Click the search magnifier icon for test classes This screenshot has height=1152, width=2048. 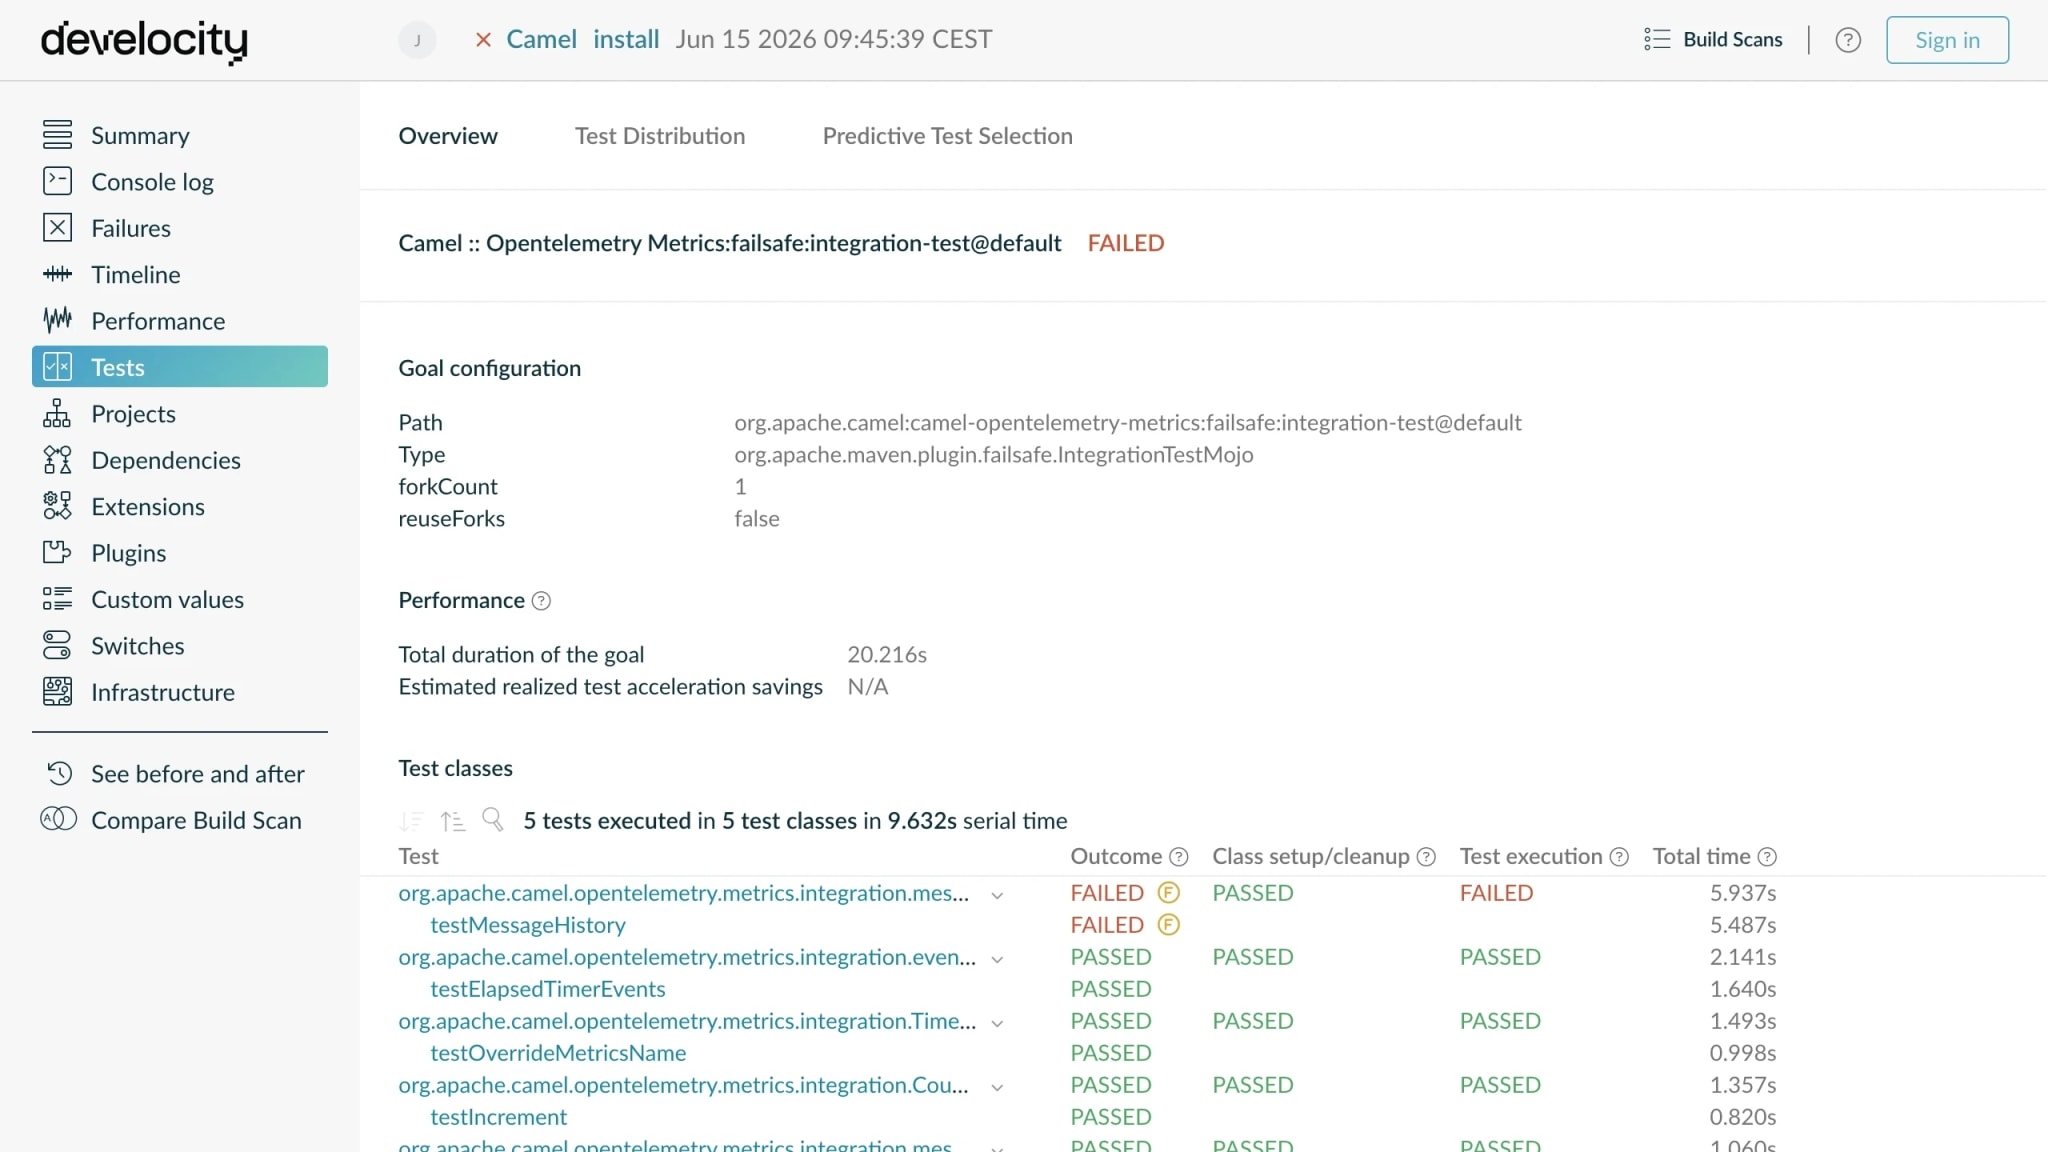point(493,820)
